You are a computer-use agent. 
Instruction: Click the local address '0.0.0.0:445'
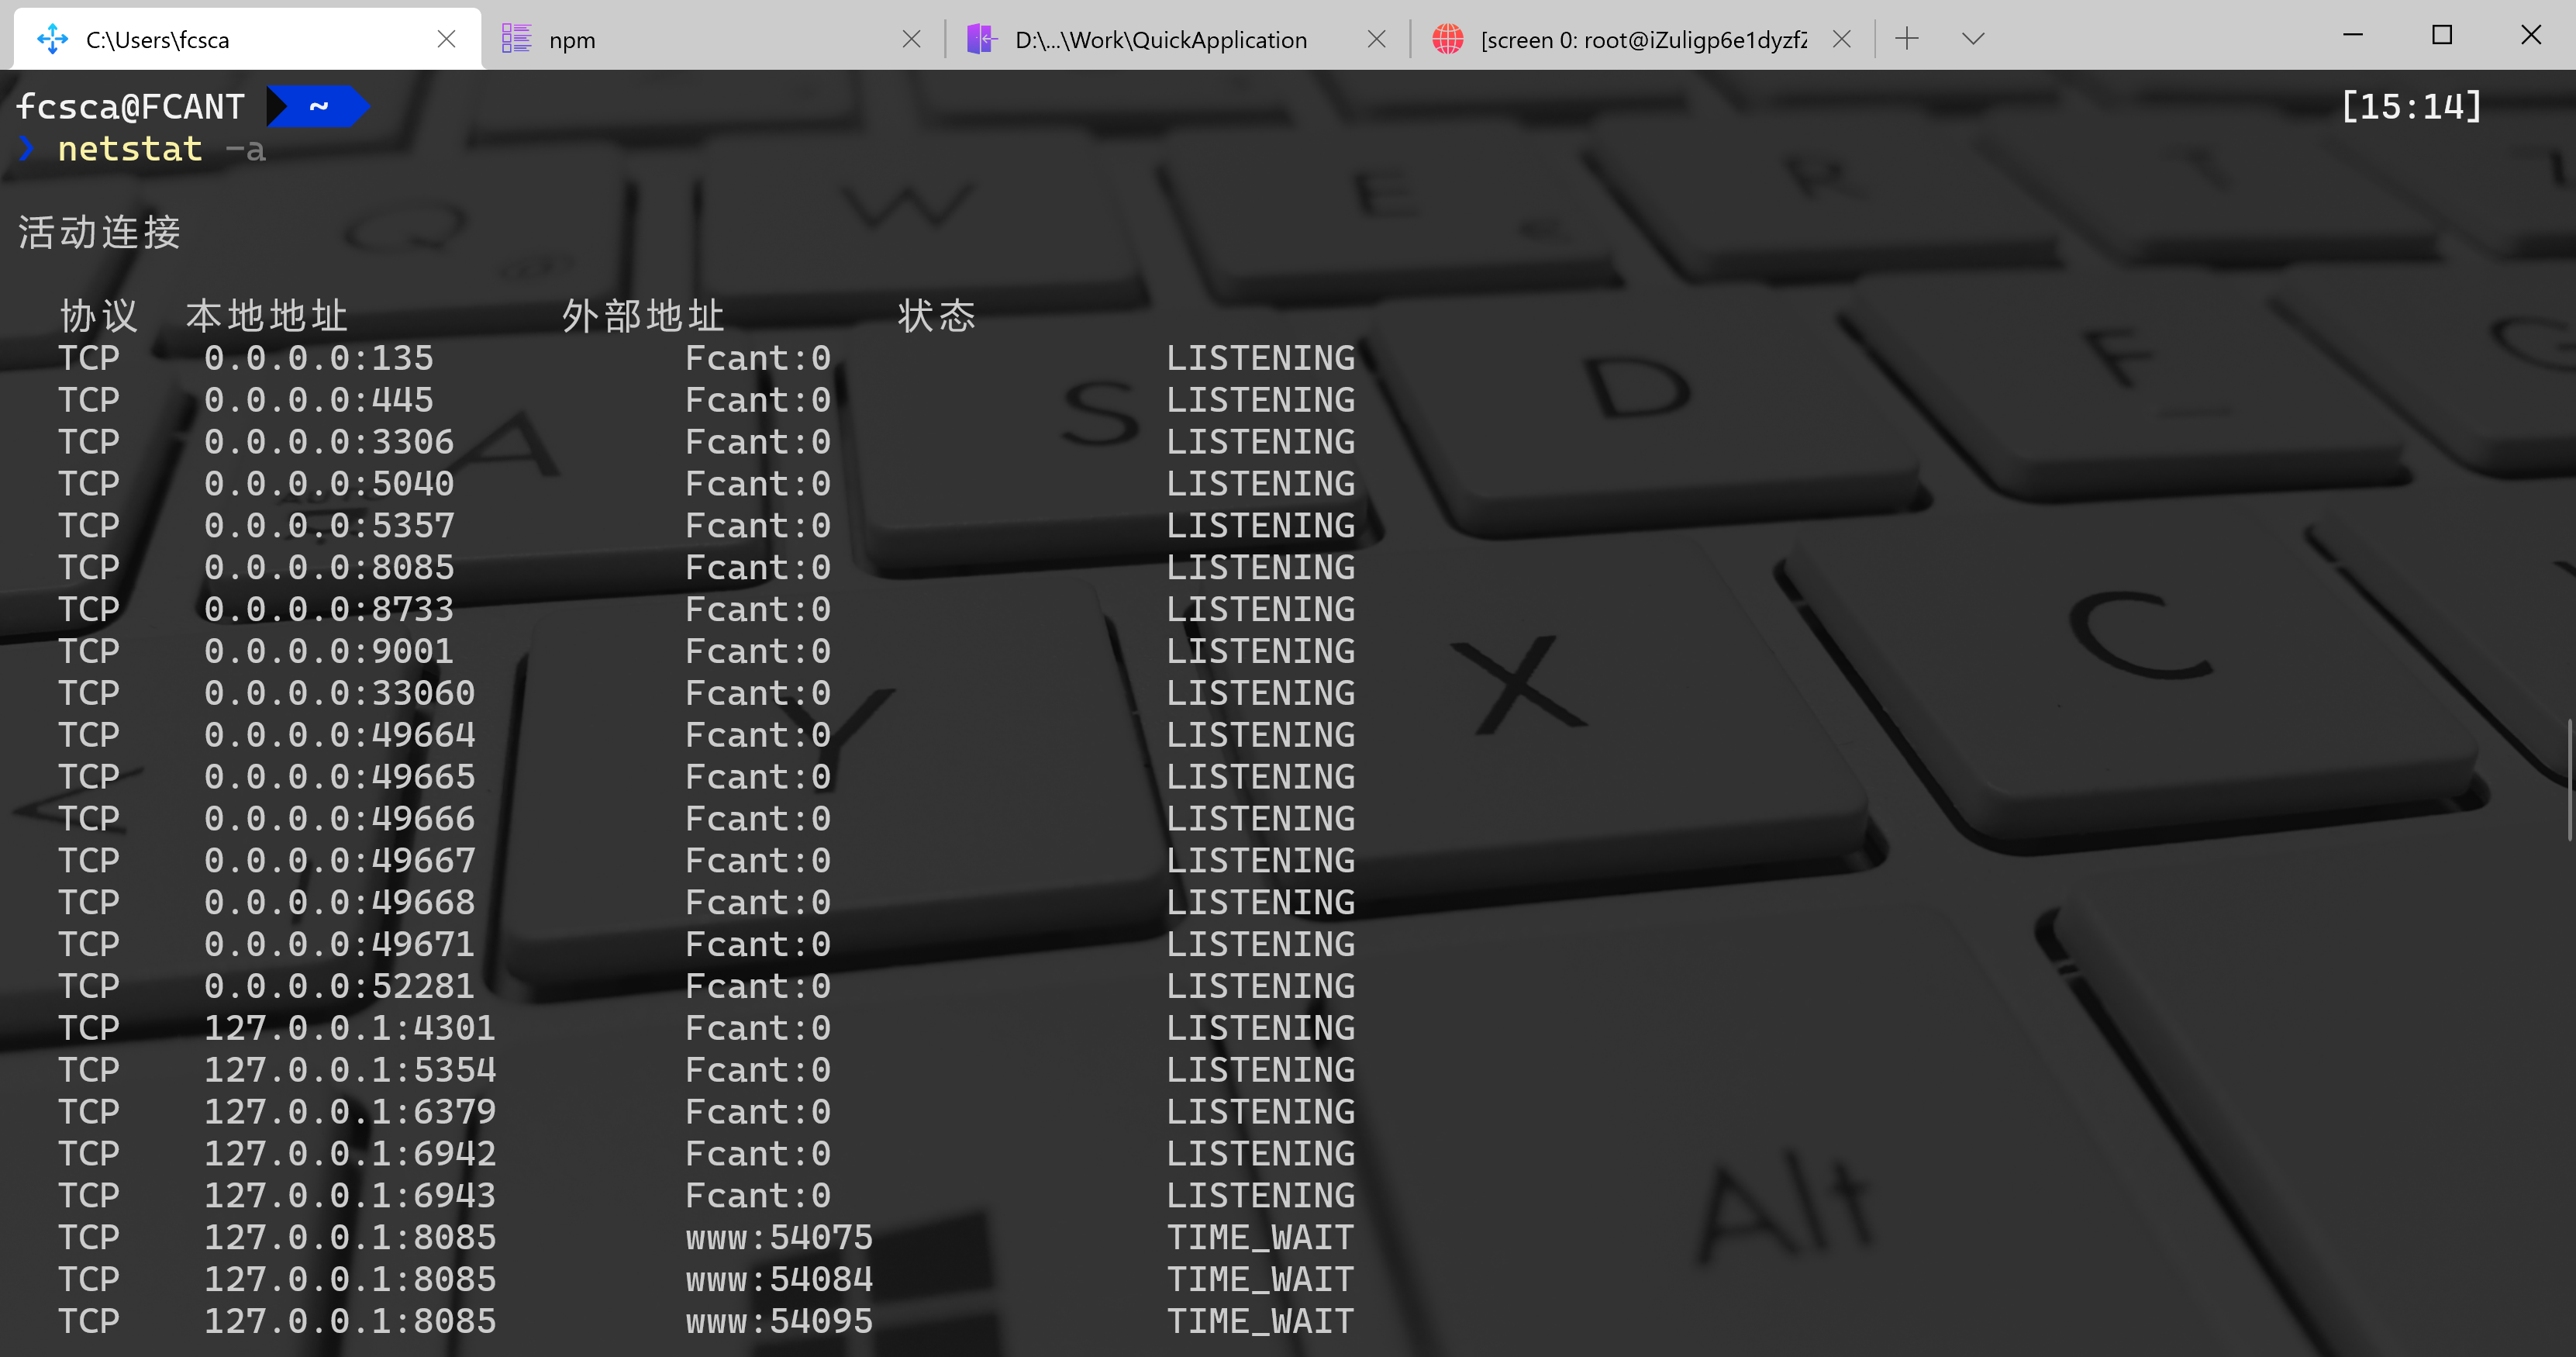[319, 400]
